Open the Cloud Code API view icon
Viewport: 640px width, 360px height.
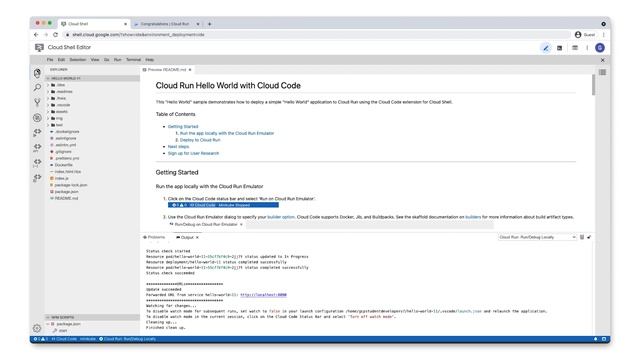coord(37,147)
